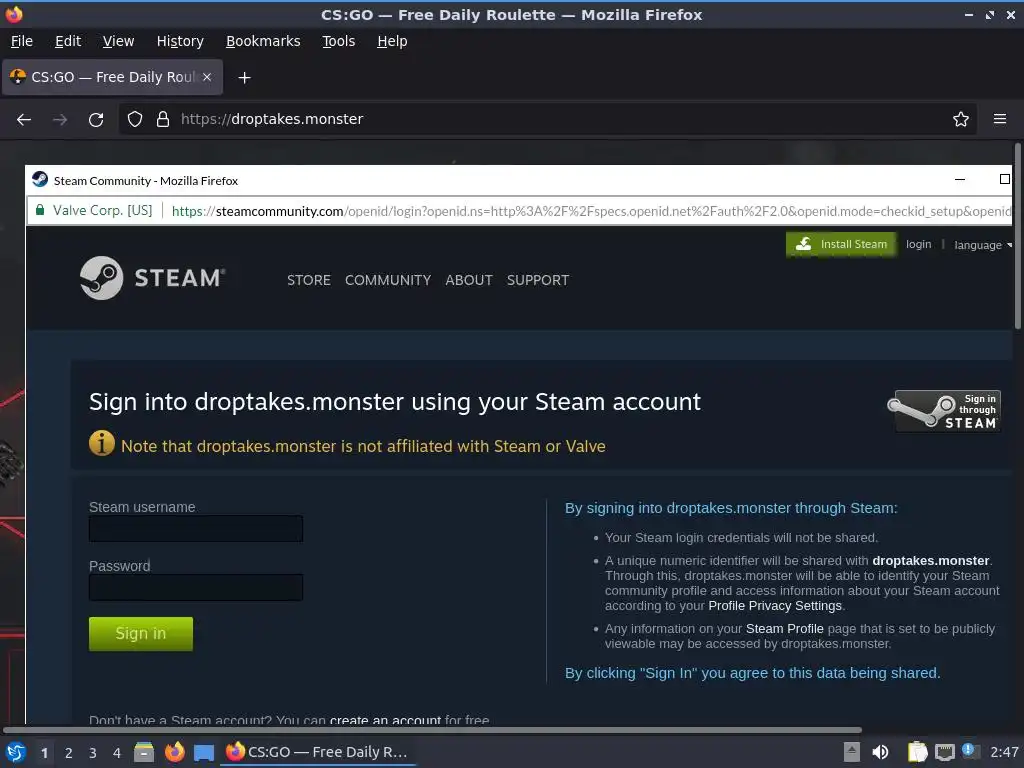
Task: Click the CS:GO Firefox taskbar window button
Action: click(x=317, y=752)
